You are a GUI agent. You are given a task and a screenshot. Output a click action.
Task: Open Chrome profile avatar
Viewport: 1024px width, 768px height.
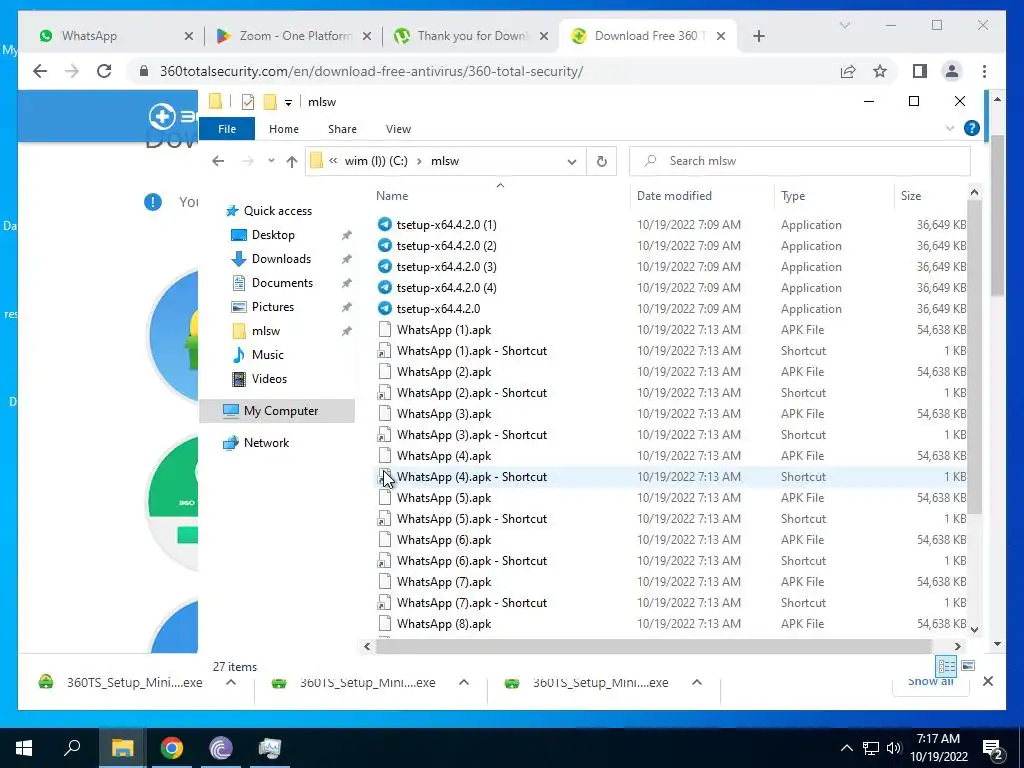pyautogui.click(x=952, y=71)
